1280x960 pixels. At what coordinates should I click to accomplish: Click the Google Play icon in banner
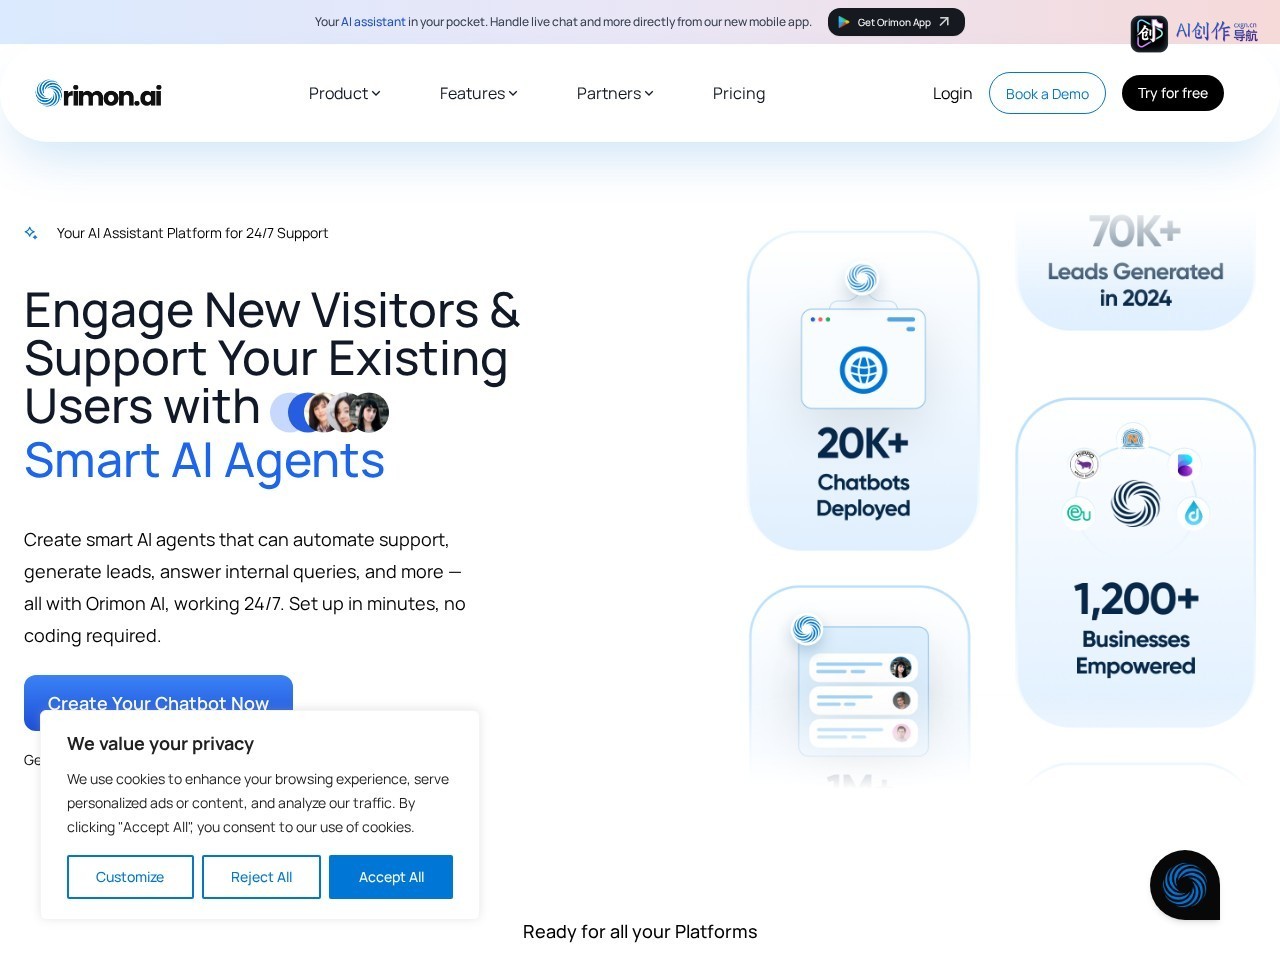[844, 22]
